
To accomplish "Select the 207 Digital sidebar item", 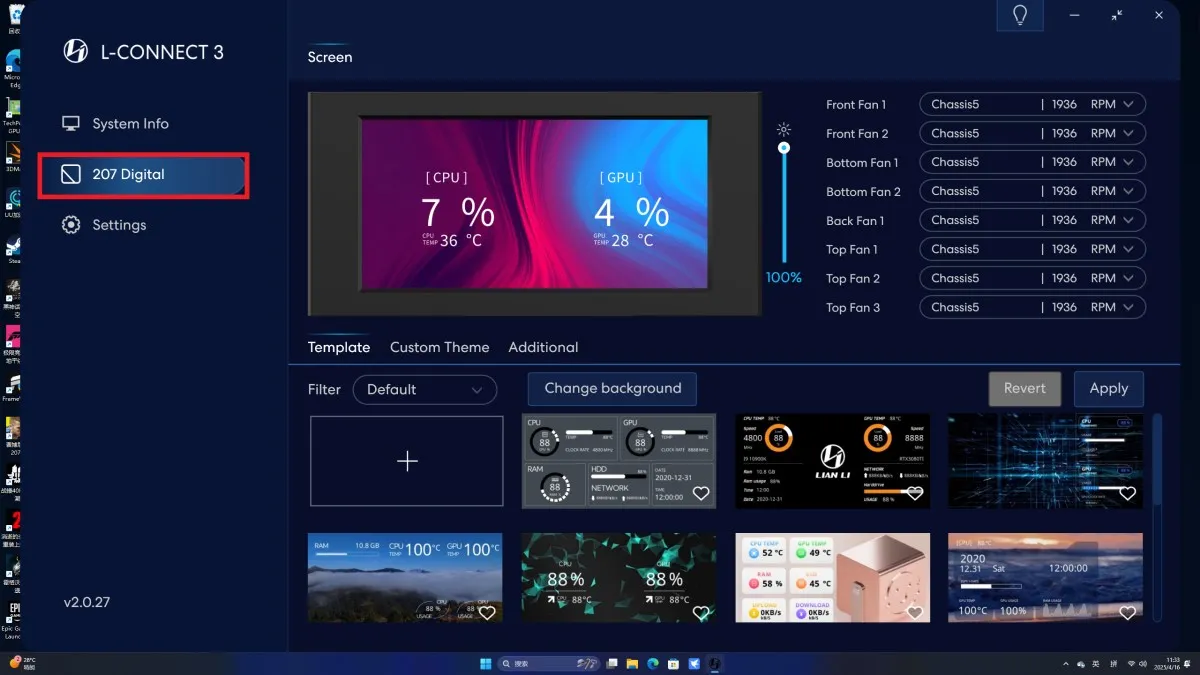I will 143,175.
